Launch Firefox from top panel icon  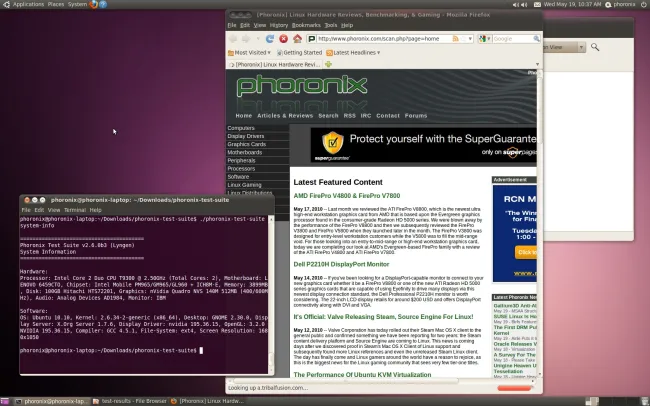[x=95, y=5]
